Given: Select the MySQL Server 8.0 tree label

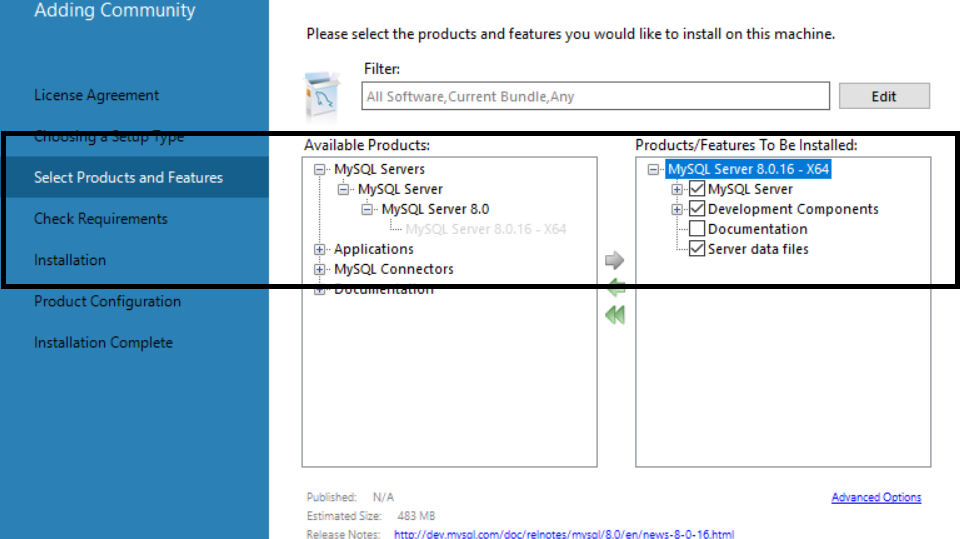Looking at the screenshot, I should (x=435, y=209).
